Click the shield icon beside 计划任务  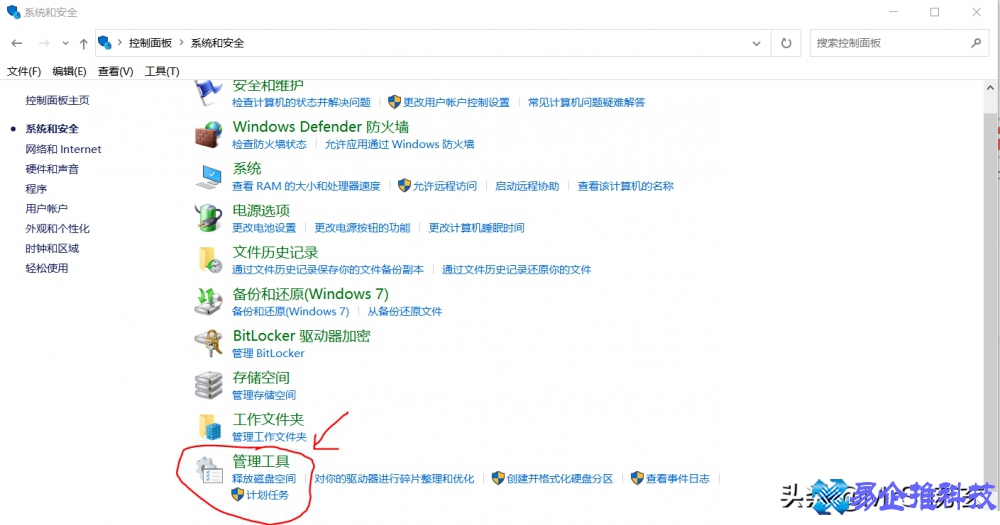pyautogui.click(x=237, y=494)
